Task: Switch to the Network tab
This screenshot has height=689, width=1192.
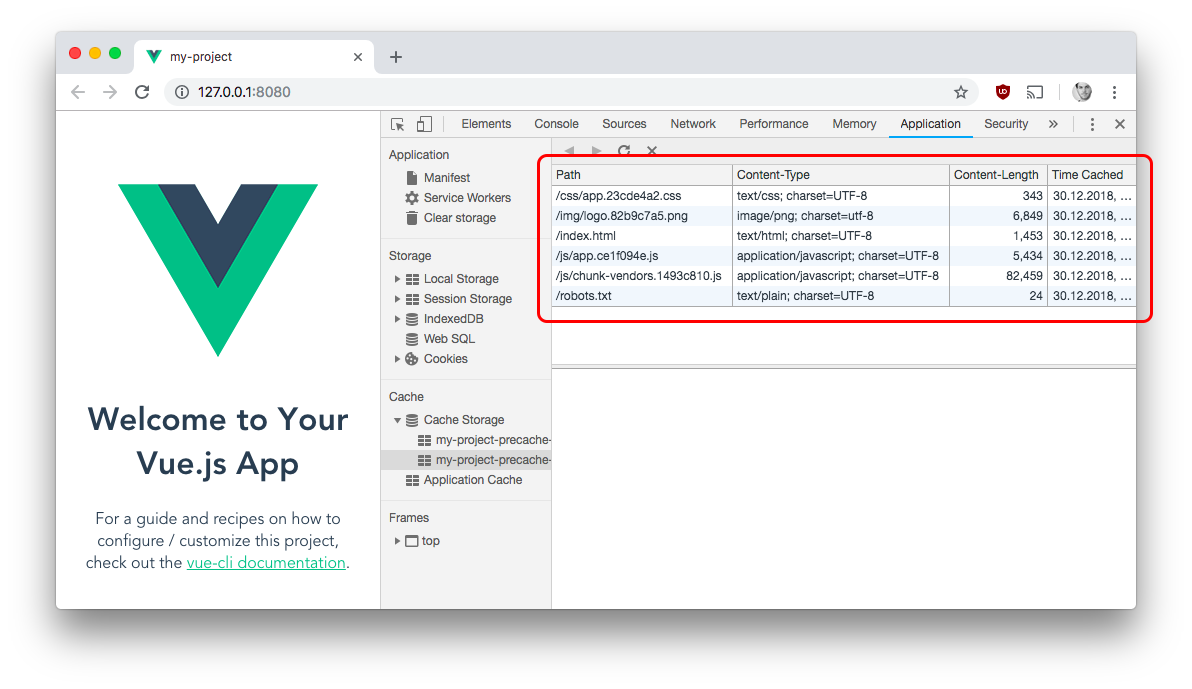Action: tap(693, 124)
